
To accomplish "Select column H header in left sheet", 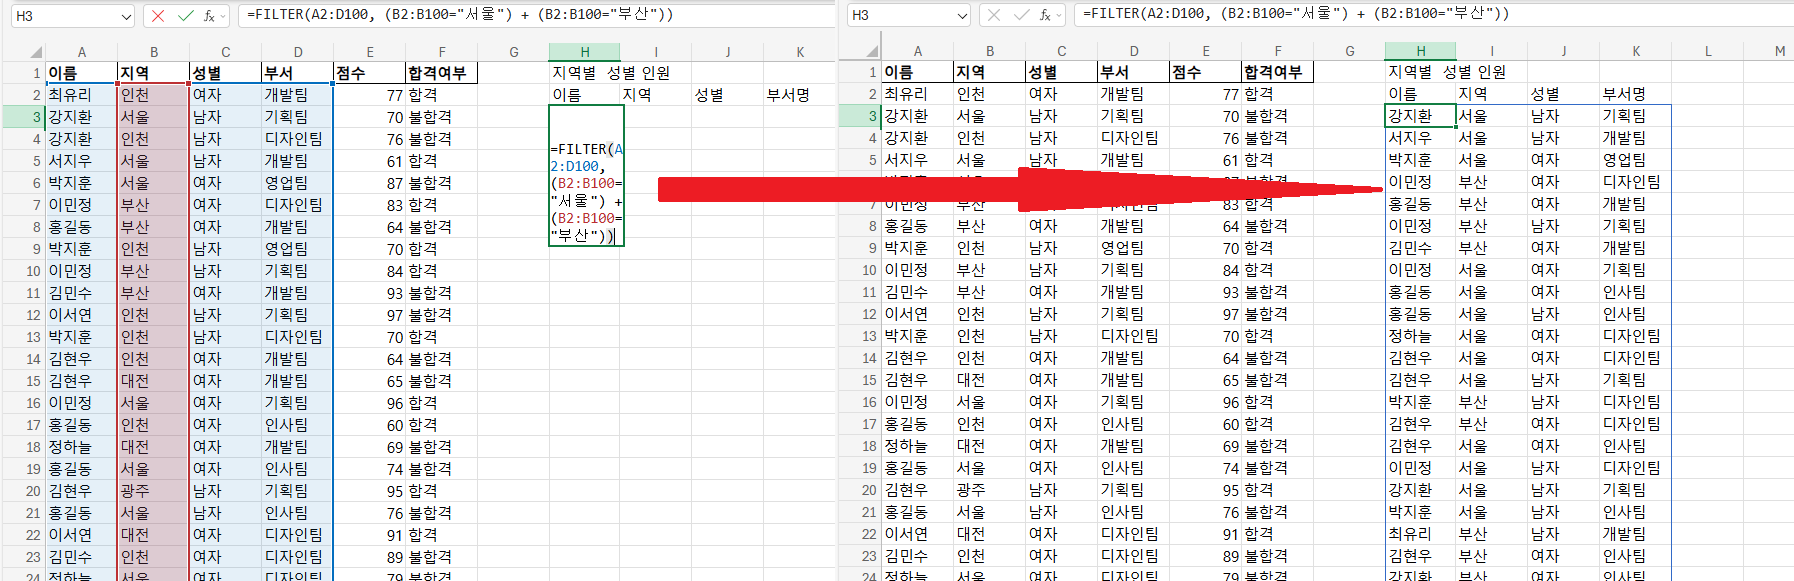I will coord(585,52).
